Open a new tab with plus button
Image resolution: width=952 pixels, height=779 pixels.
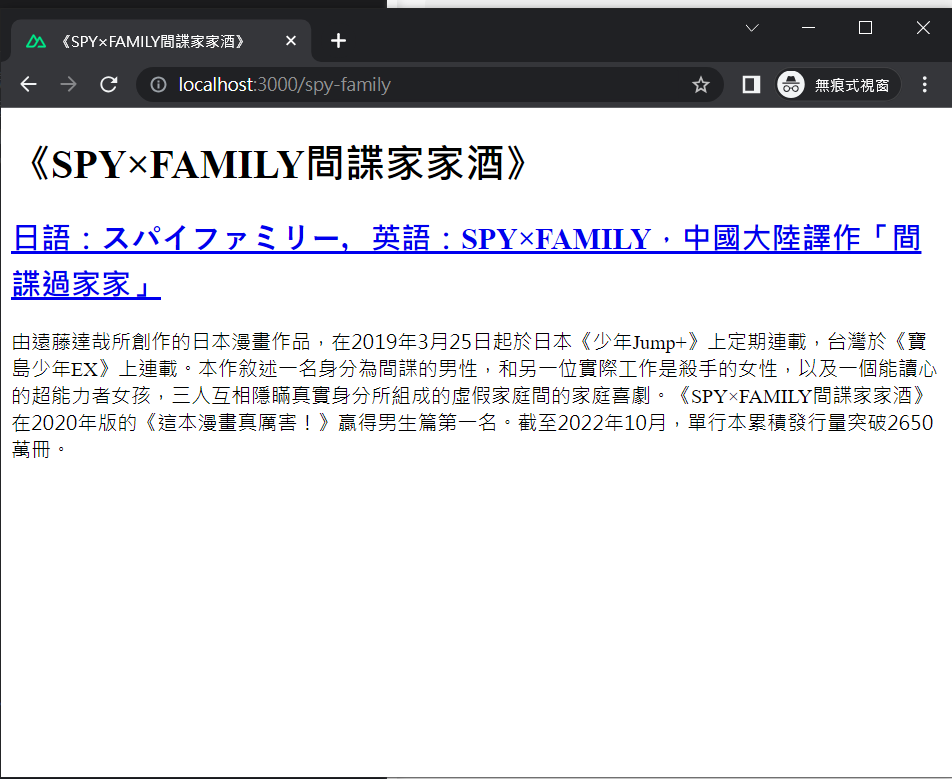pos(338,41)
